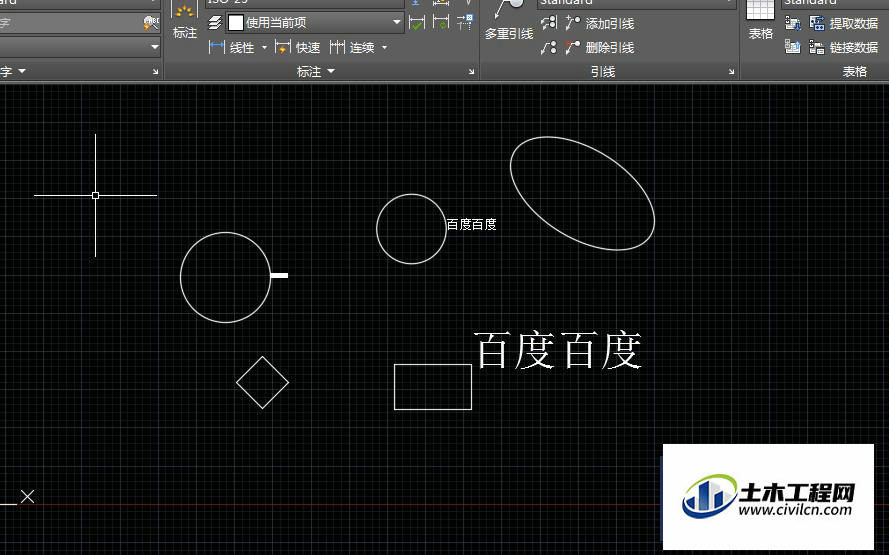Viewport: 889px width, 555px height.
Task: Click the dimension update icon with green arrows
Action: pyautogui.click(x=441, y=23)
